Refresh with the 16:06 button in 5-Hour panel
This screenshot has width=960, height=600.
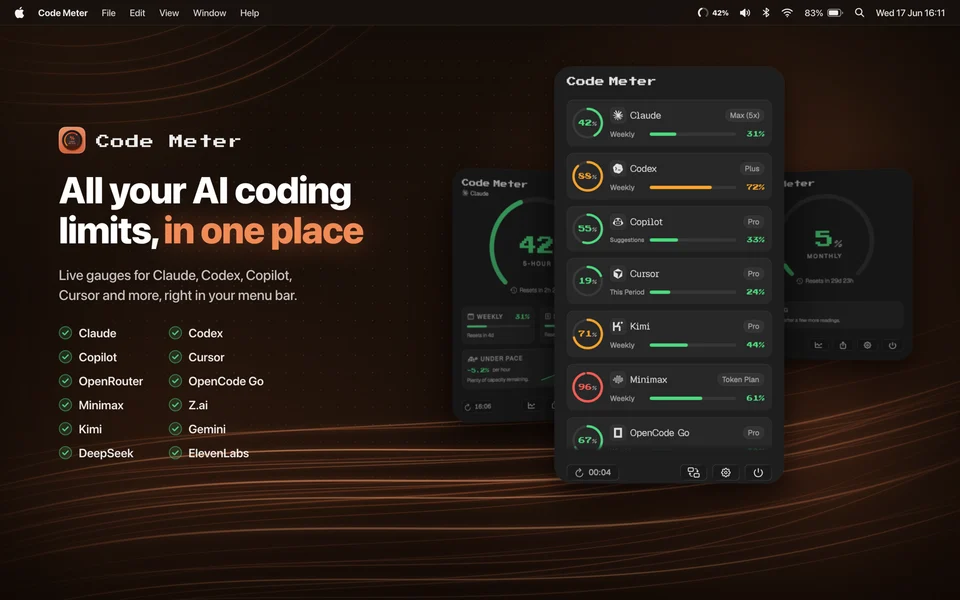click(x=478, y=407)
